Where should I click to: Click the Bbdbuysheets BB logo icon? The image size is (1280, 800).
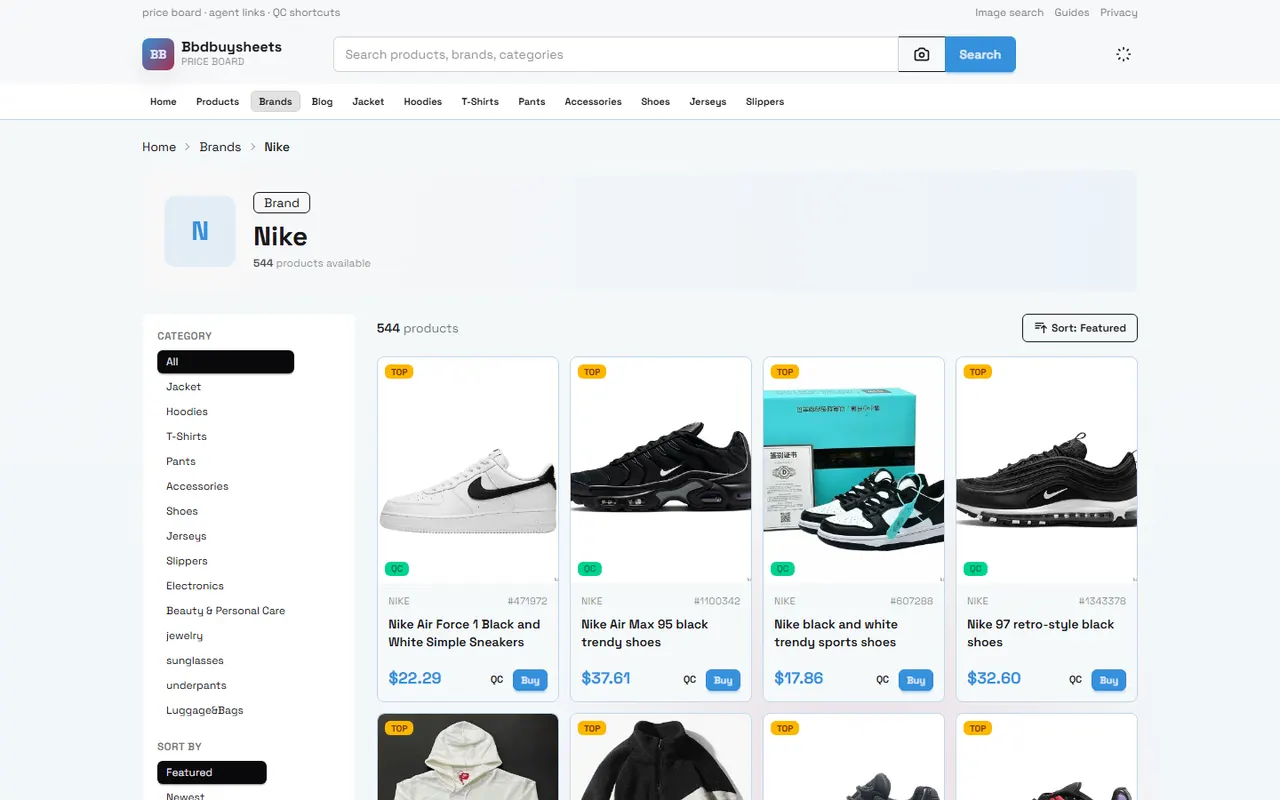click(x=158, y=54)
